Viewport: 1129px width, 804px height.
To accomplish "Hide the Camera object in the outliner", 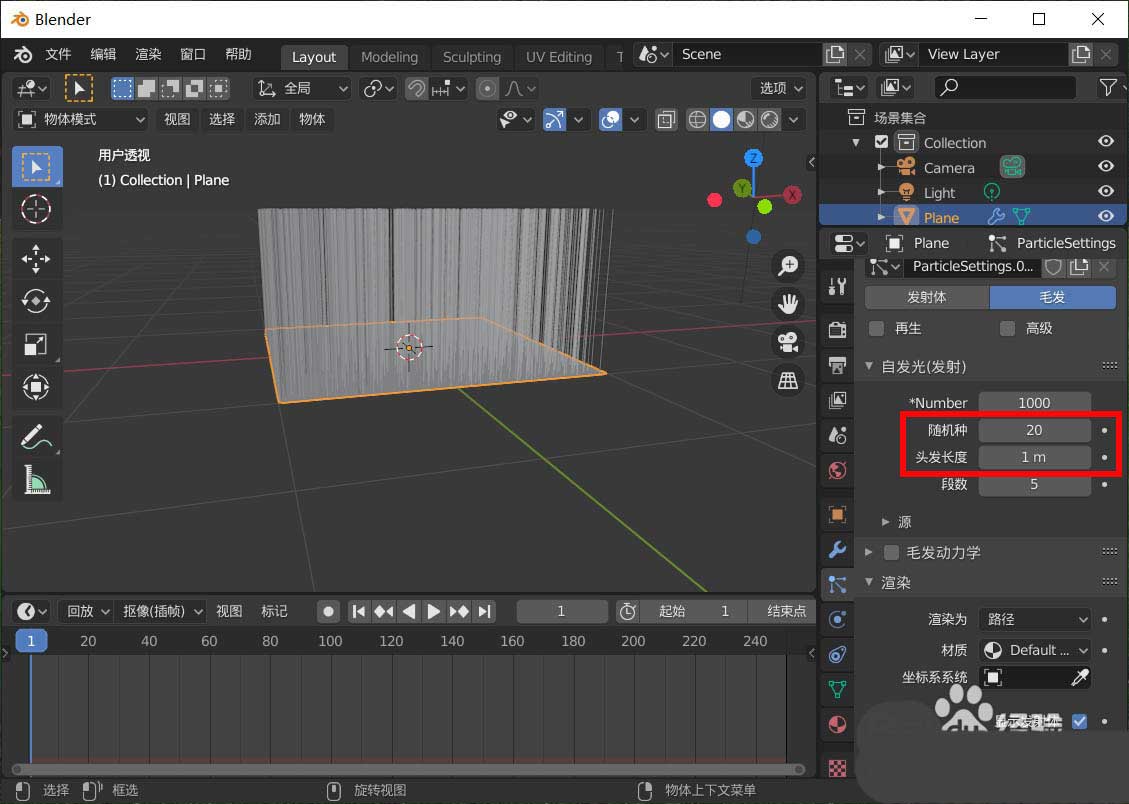I will (x=1105, y=167).
